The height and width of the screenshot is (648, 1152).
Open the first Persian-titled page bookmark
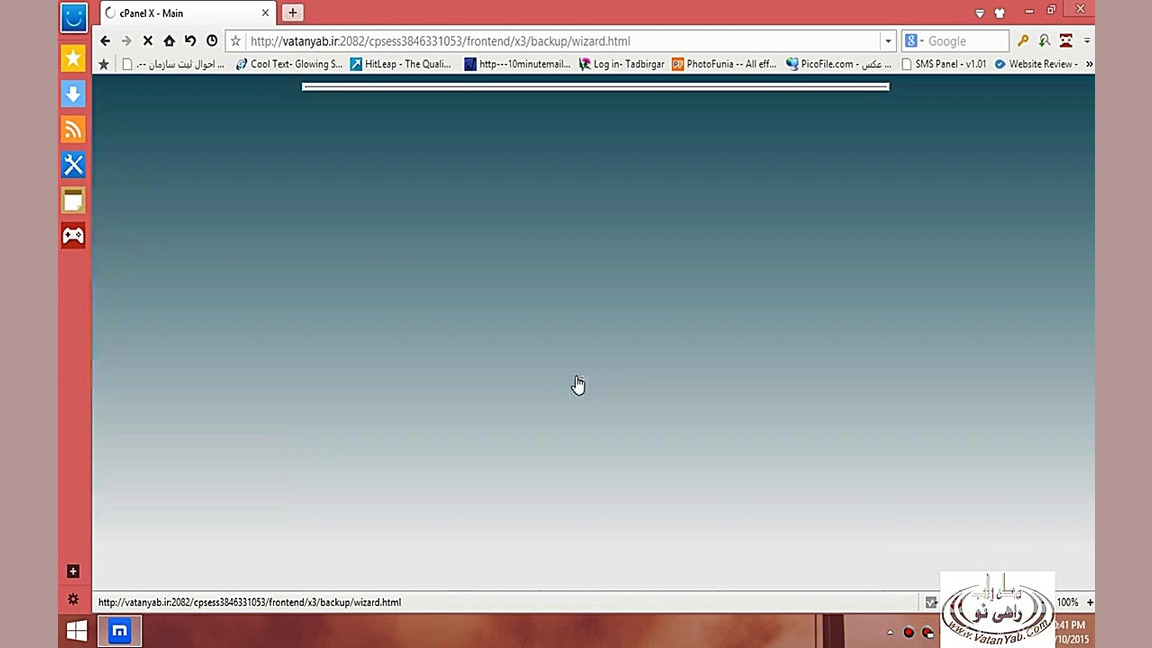tap(173, 64)
